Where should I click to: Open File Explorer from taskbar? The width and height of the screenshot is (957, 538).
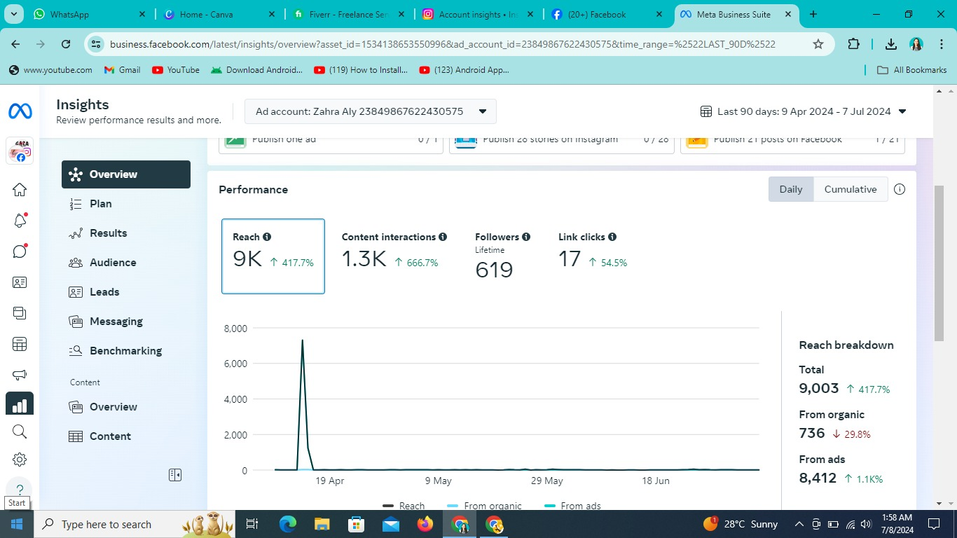click(322, 524)
